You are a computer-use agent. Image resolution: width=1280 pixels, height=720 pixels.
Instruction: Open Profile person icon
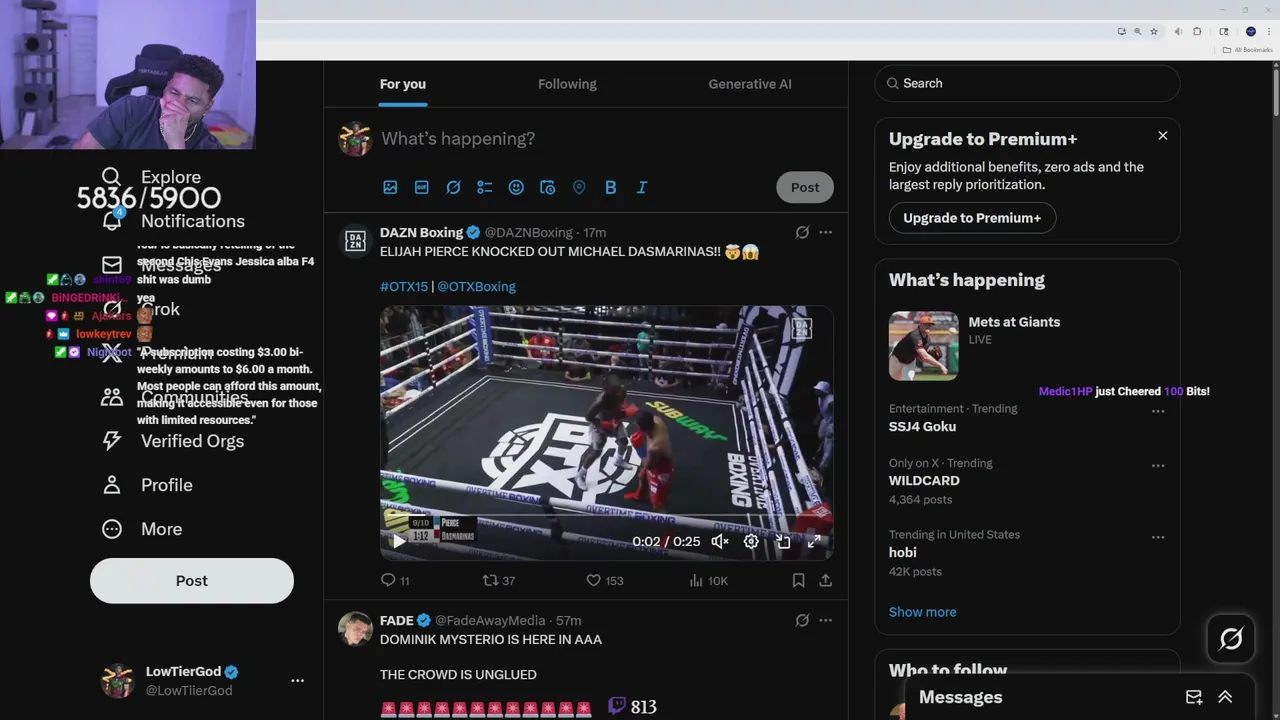pyautogui.click(x=111, y=485)
